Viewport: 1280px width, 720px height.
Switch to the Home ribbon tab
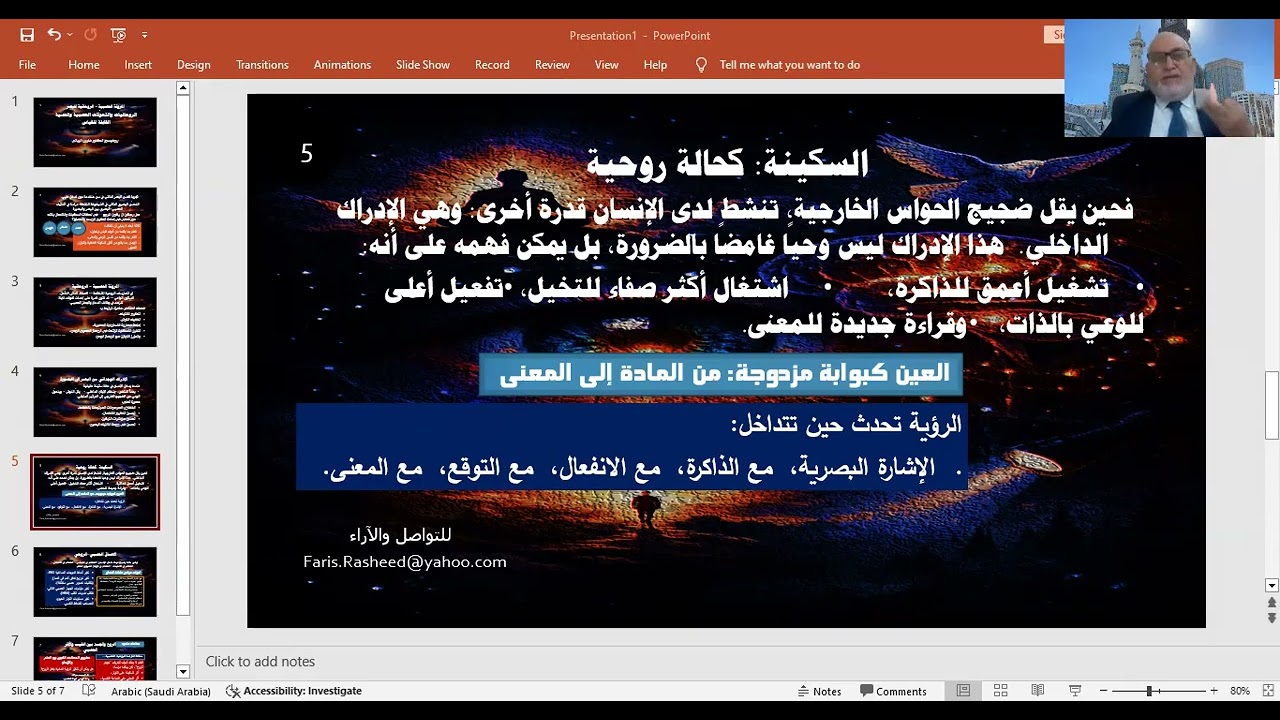click(x=84, y=65)
